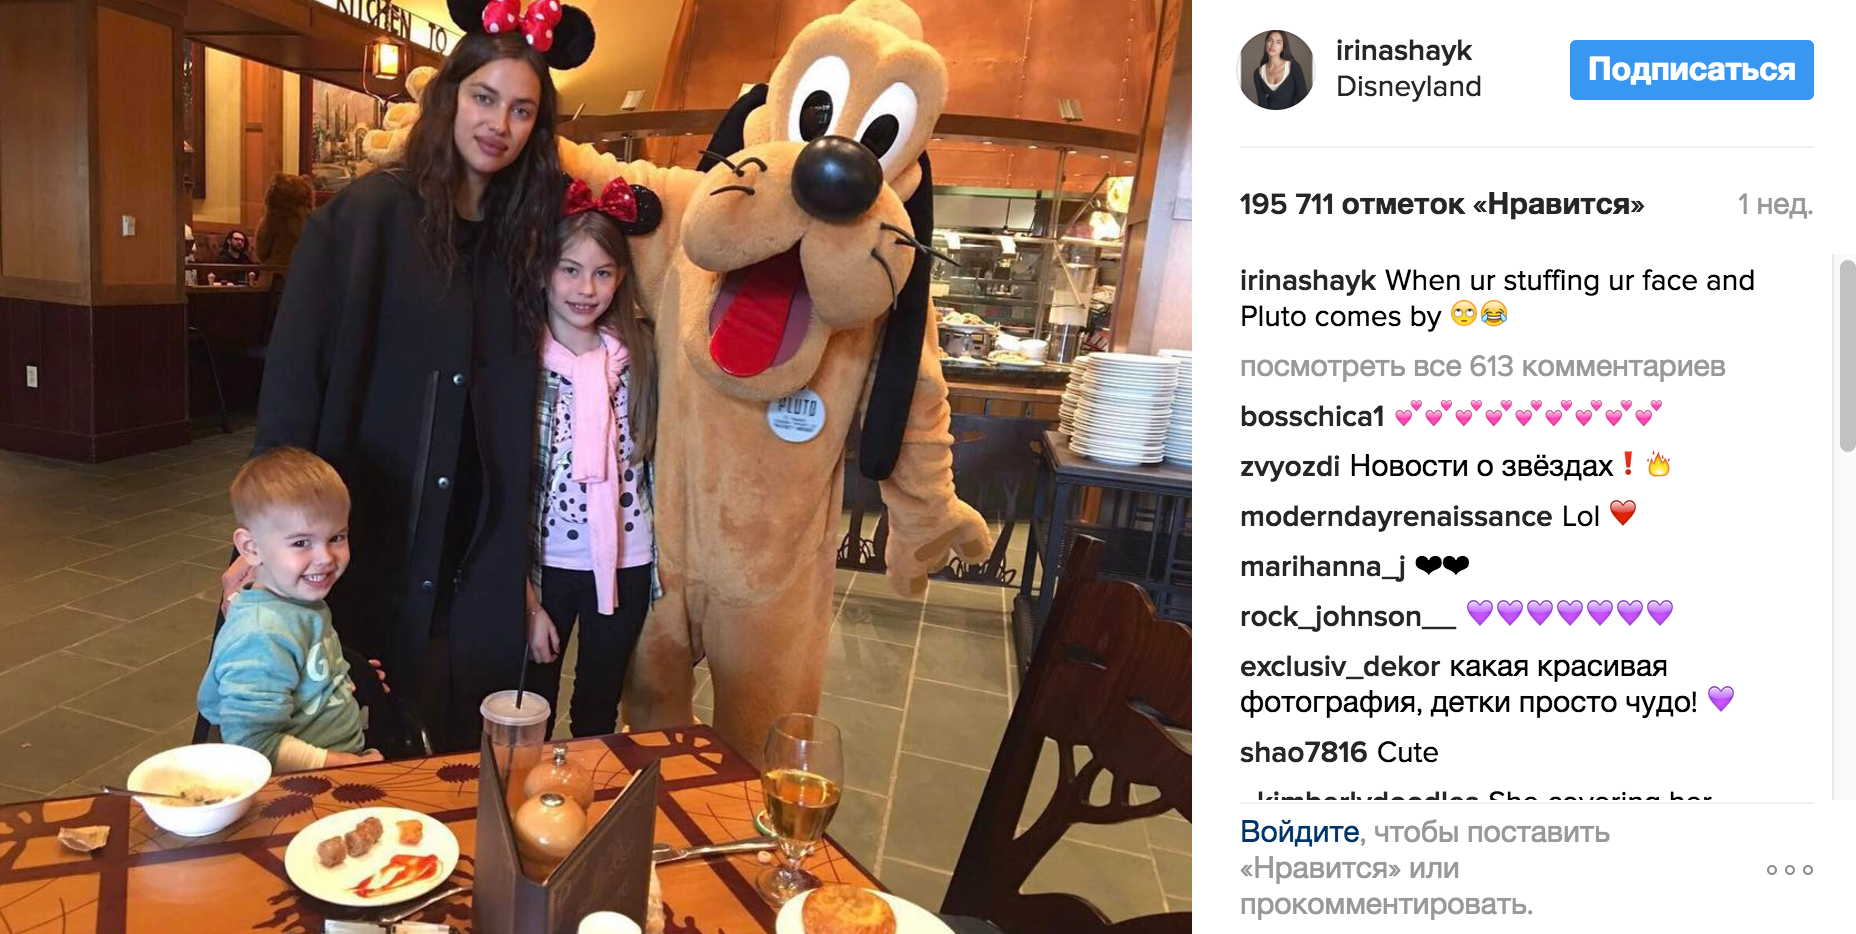
Task: Click the comments panel scrollbar thumb
Action: click(1847, 355)
